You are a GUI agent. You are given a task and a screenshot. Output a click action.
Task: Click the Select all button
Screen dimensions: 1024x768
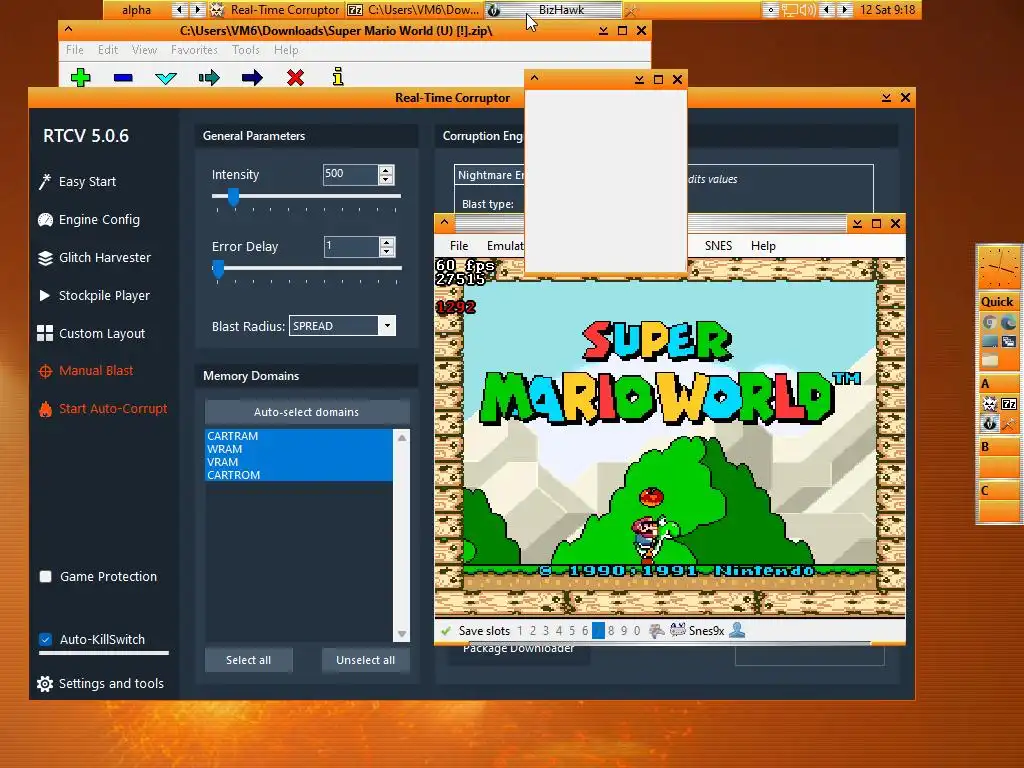coord(248,660)
